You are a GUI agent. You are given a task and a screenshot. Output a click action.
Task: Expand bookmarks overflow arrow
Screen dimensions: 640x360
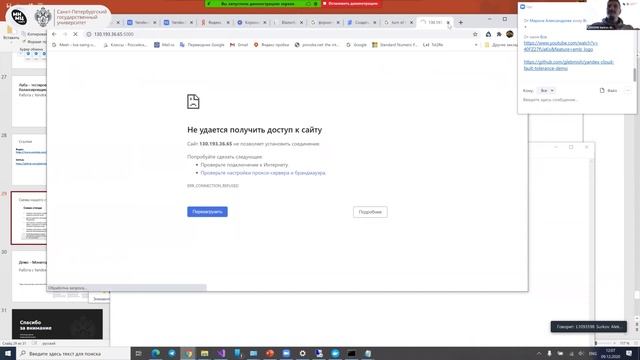[x=476, y=45]
